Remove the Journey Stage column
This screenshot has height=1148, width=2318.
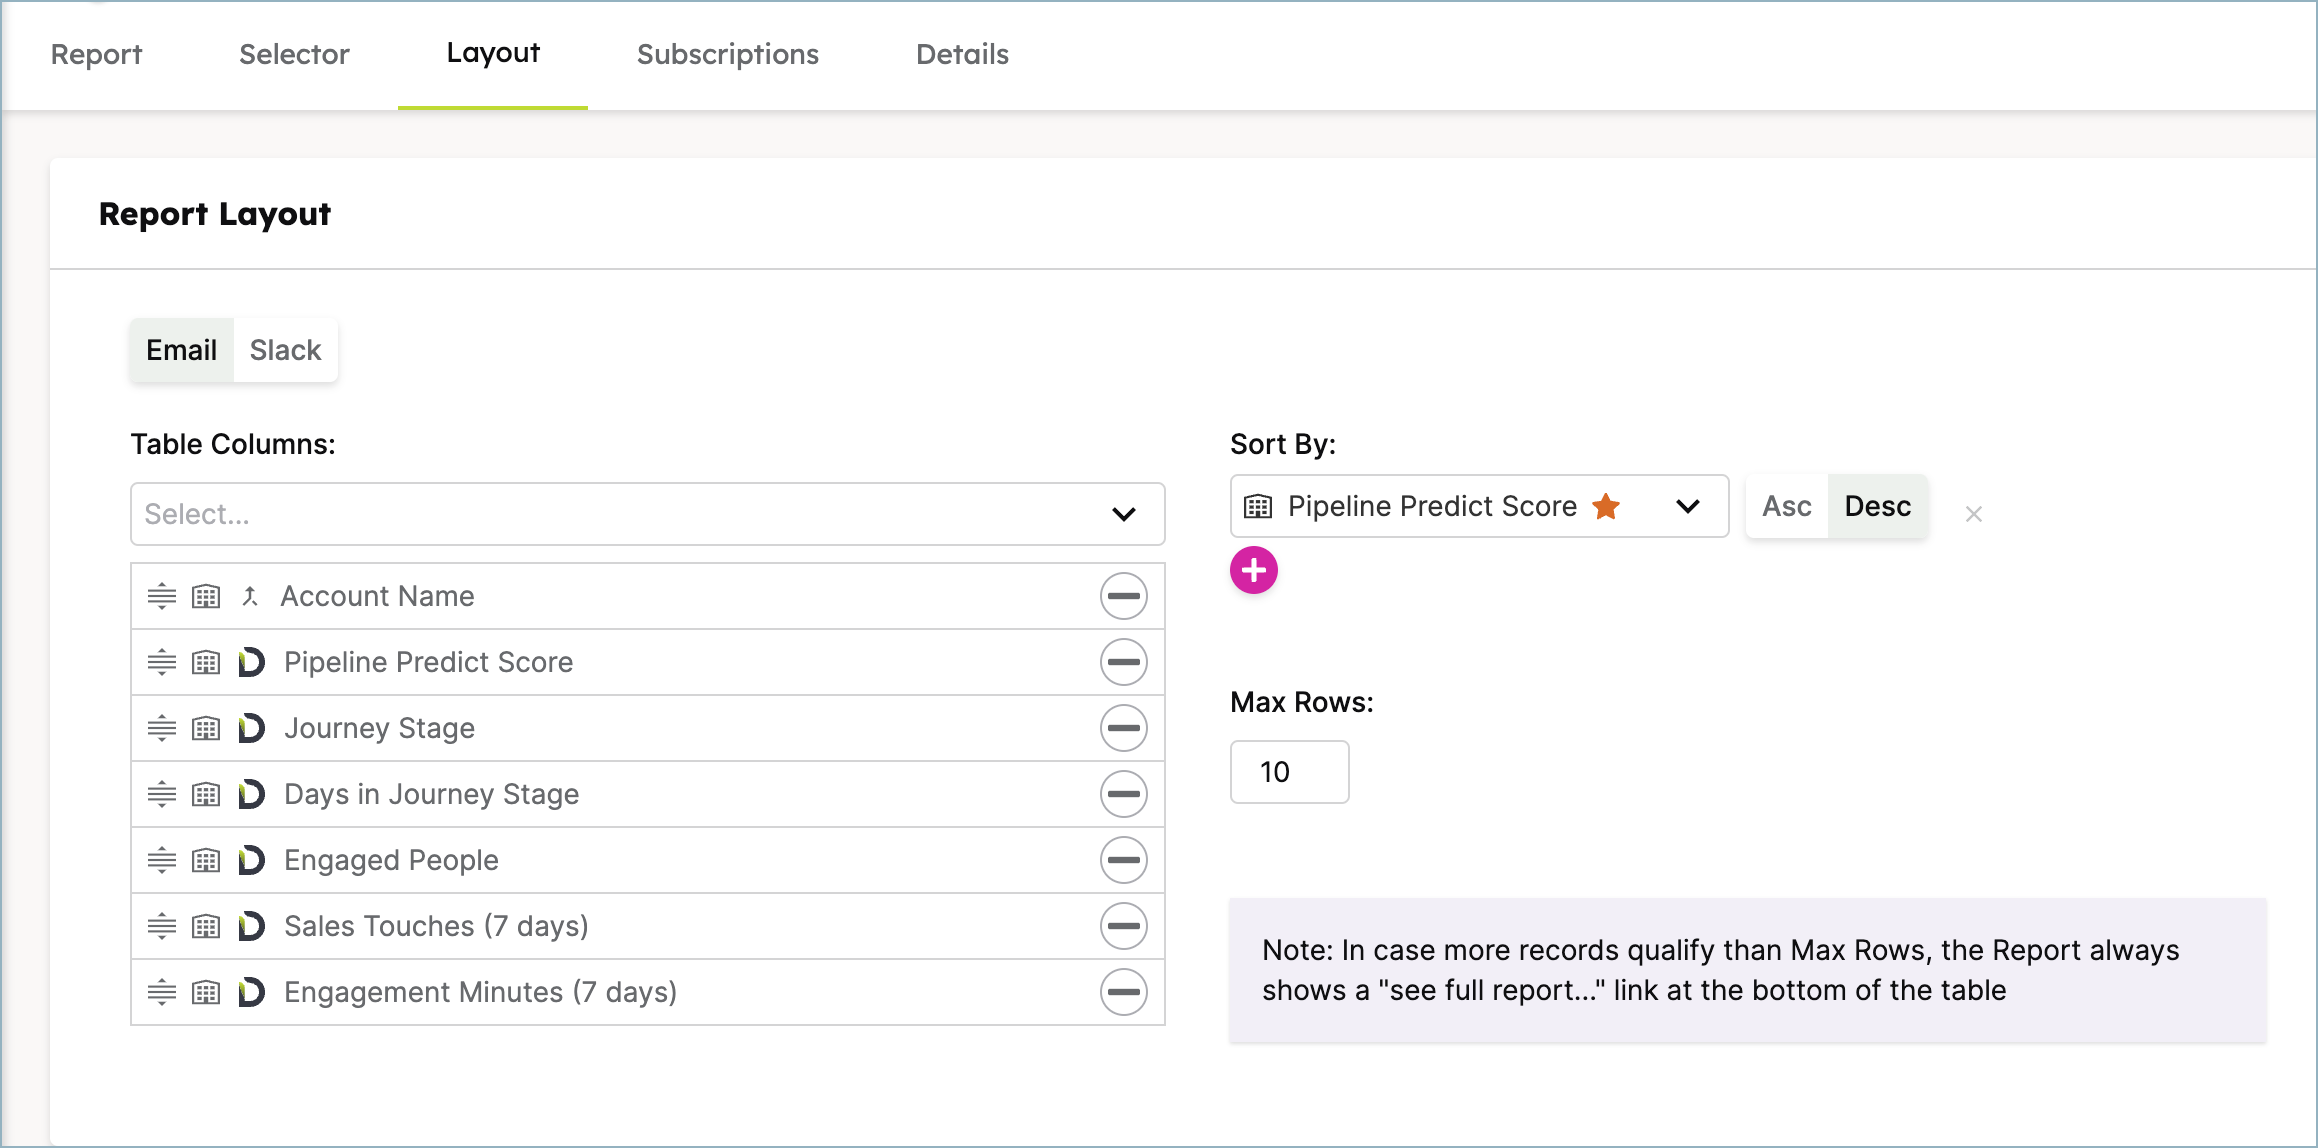(x=1123, y=728)
